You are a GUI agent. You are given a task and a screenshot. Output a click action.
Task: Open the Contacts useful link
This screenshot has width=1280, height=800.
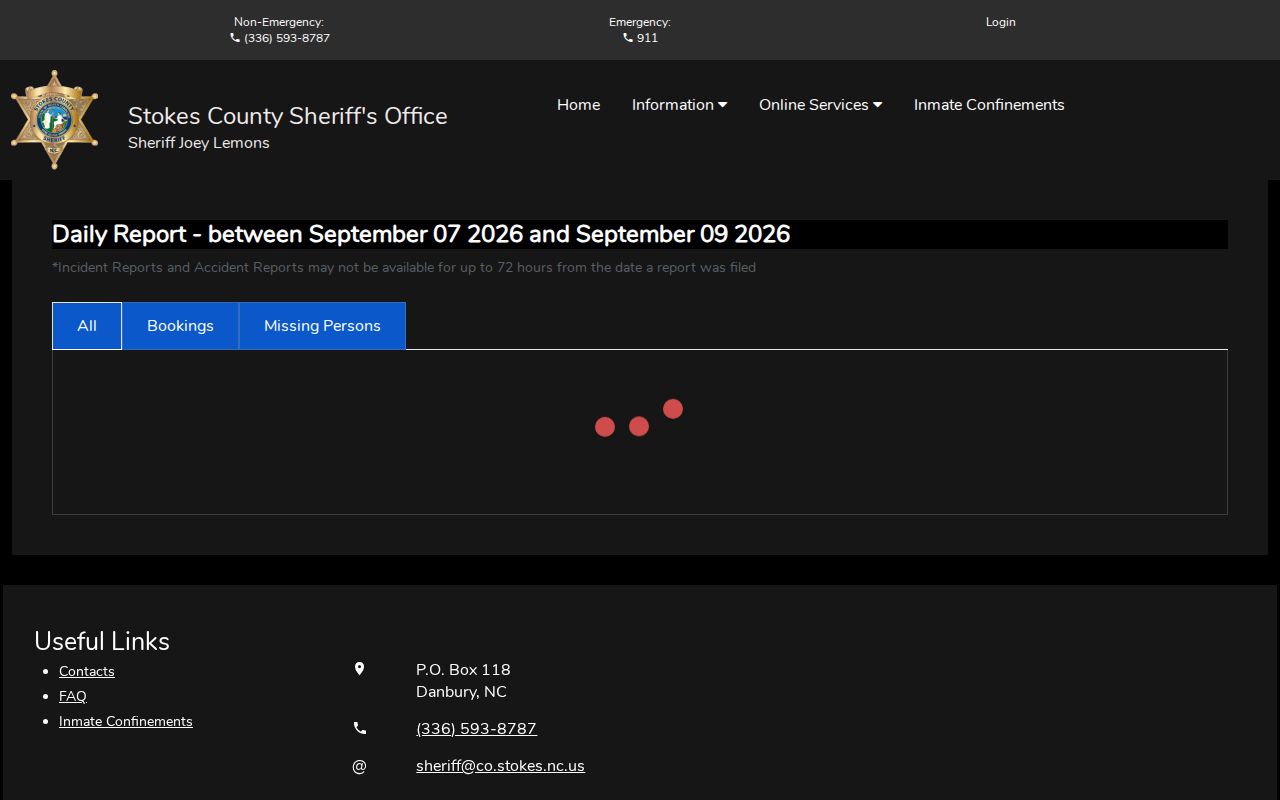pos(87,671)
